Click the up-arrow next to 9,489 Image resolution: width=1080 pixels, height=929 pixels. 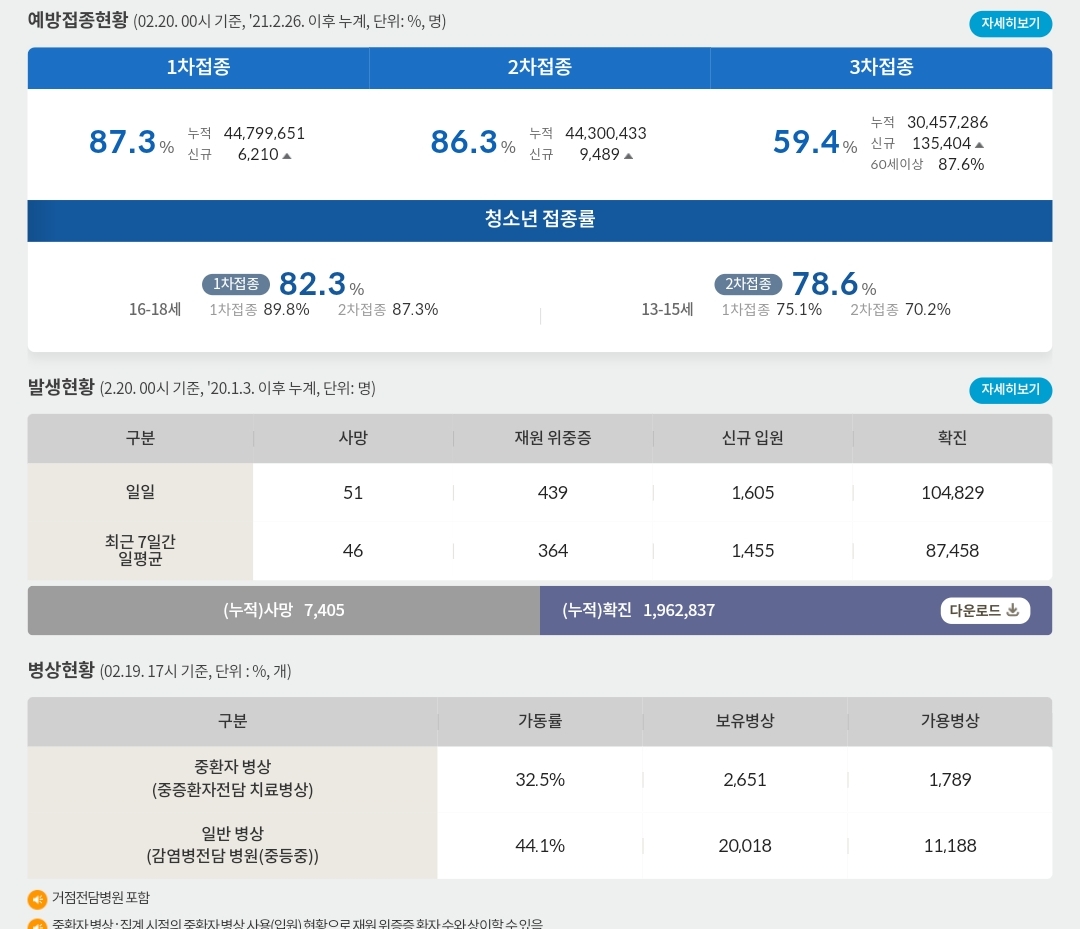tap(628, 156)
